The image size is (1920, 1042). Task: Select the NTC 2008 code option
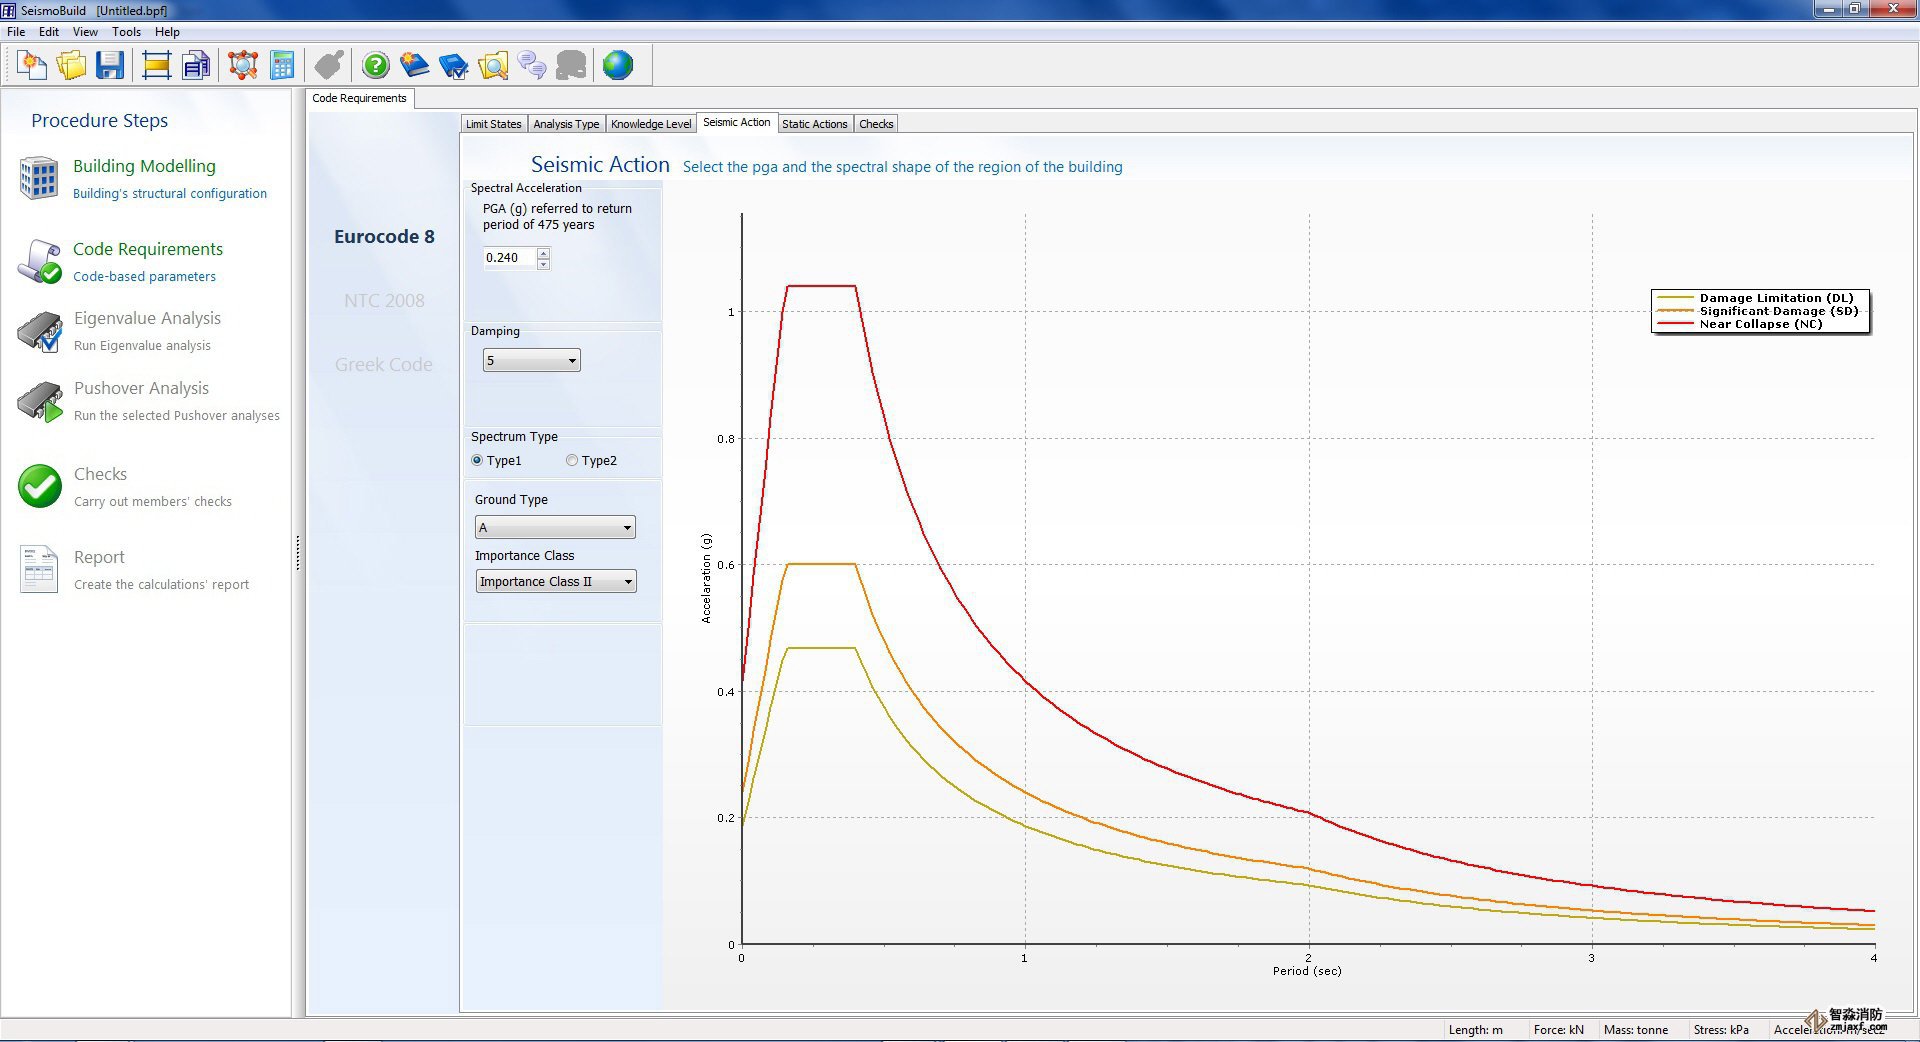pos(384,301)
